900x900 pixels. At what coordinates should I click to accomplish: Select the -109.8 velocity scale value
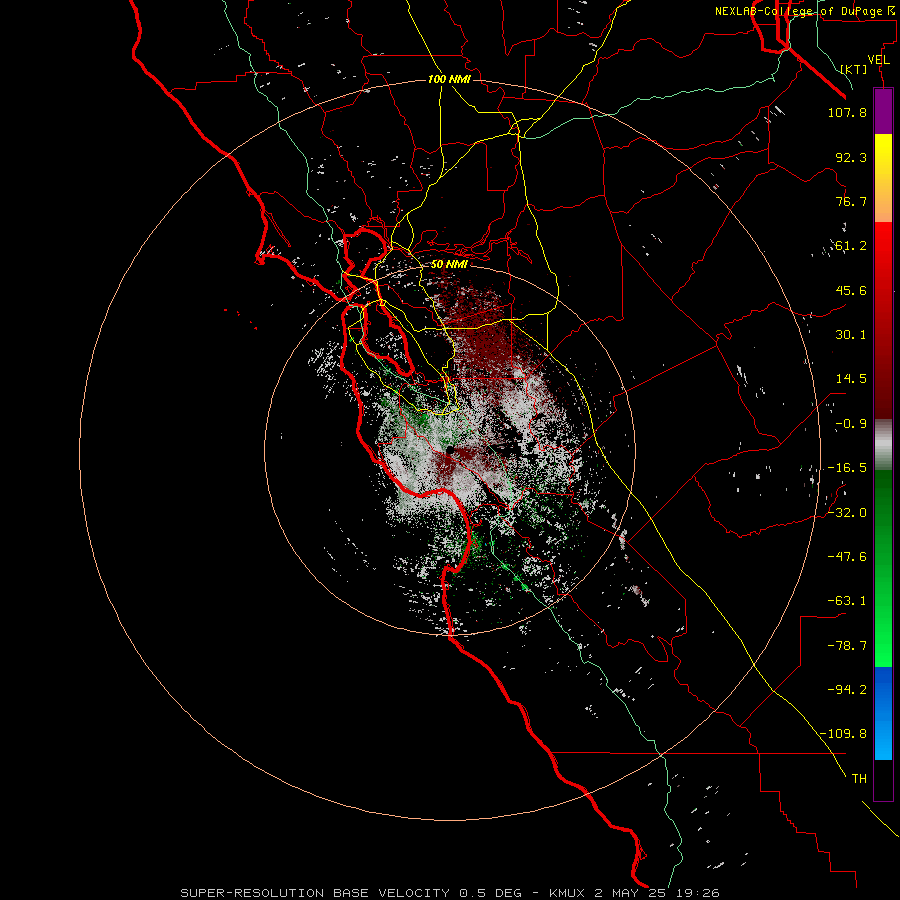843,734
